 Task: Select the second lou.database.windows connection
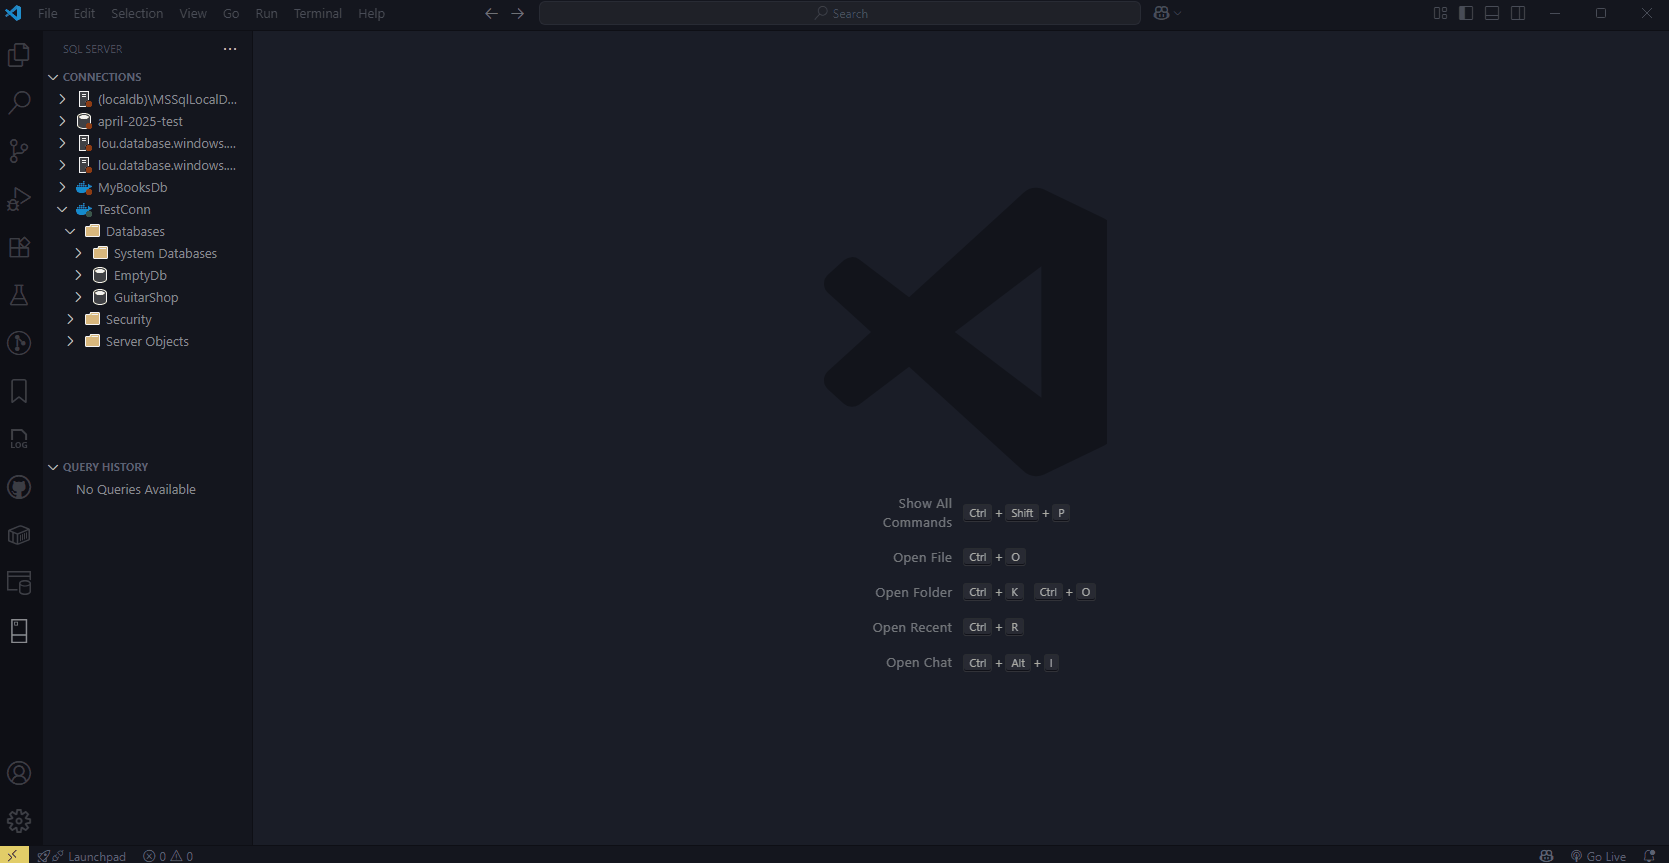point(167,165)
